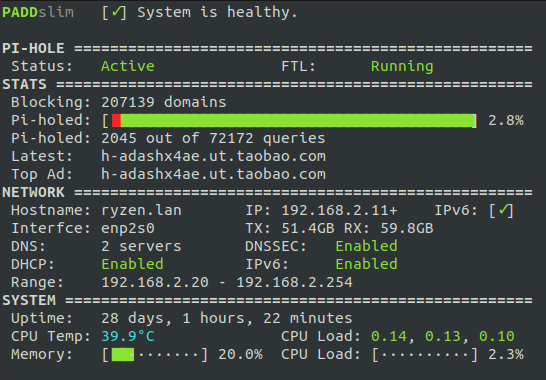Viewport: 546px width, 380px height.
Task: Select hostname 'ryzen.lan'
Action: coord(141,210)
